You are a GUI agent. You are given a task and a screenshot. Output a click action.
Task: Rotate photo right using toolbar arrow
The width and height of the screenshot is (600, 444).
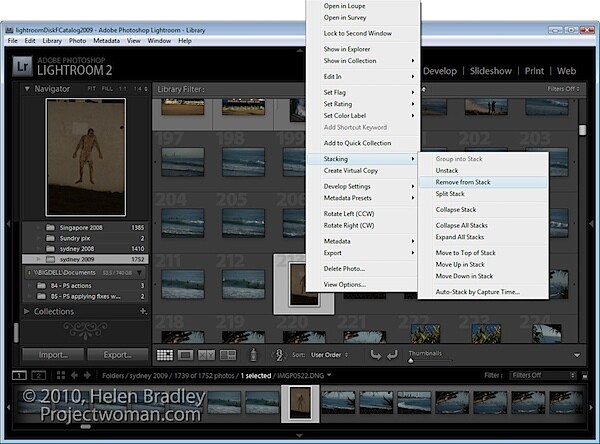point(392,355)
